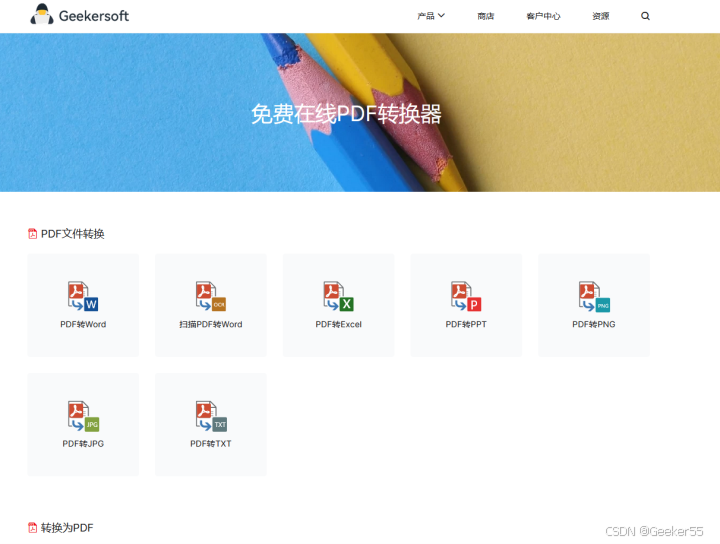Click the PDF icon beside 转换为PDF heading

[33, 527]
